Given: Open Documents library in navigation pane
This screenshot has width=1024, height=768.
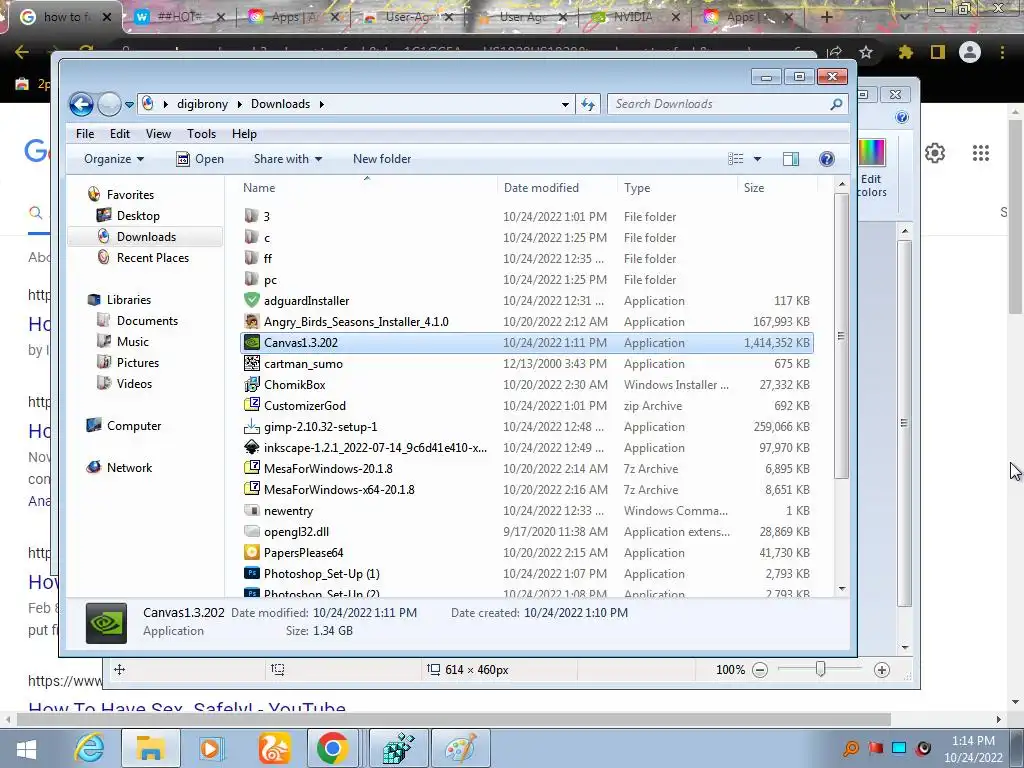Looking at the screenshot, I should (x=147, y=321).
